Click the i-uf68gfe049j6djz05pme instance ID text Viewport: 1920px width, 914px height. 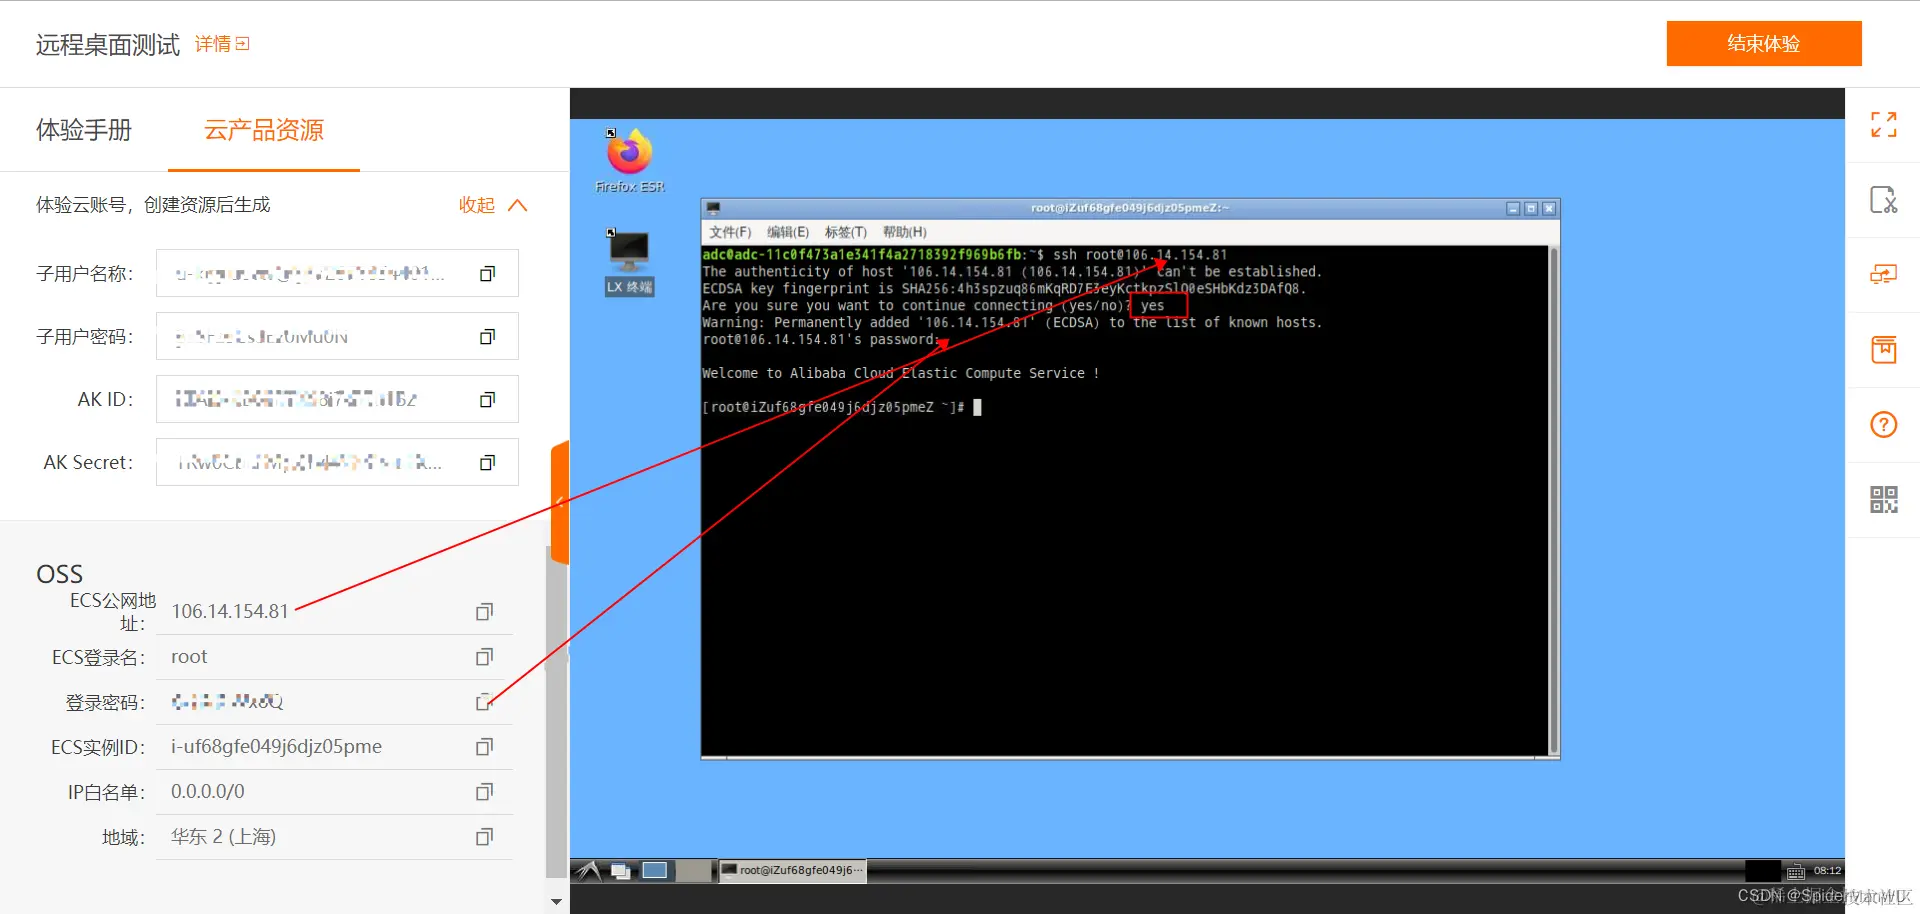(x=276, y=747)
